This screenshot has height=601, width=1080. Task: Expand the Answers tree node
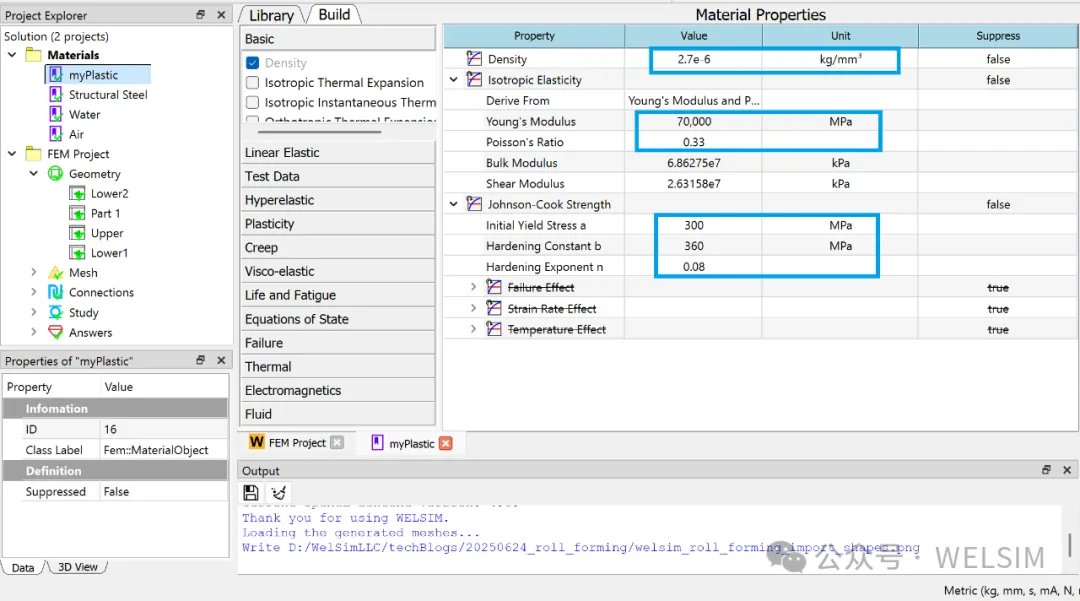tap(34, 332)
